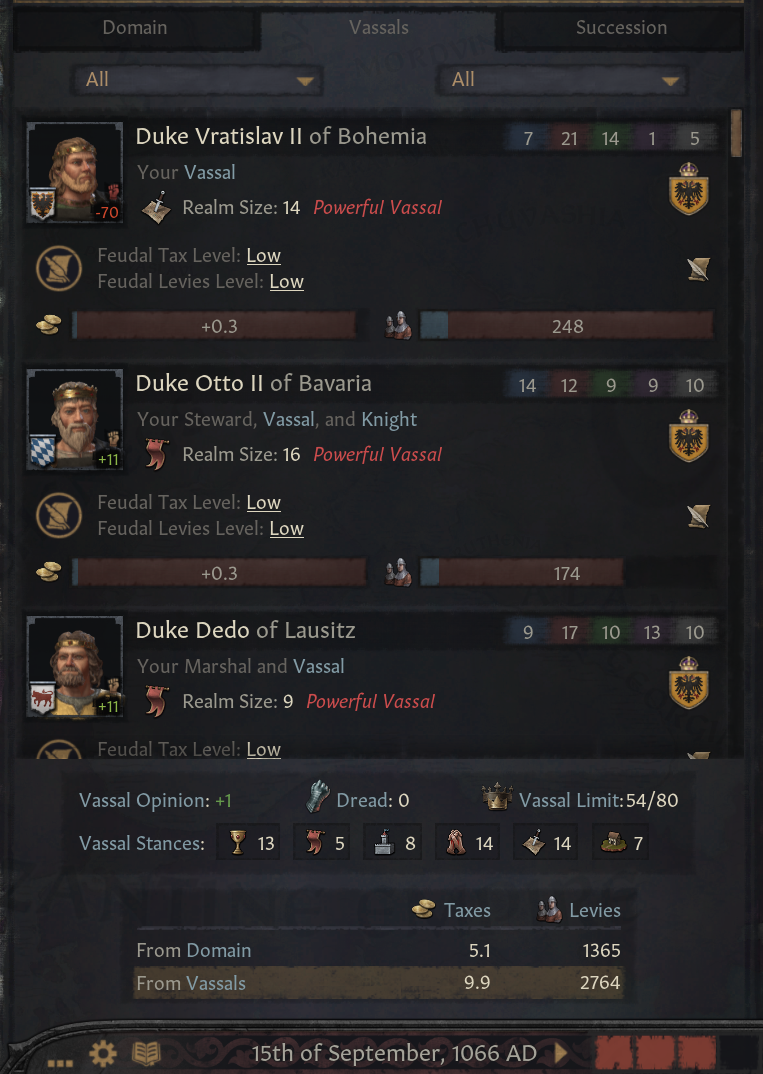Open the encyclopedia book icon
Screen dimensions: 763x1074
(x=147, y=1053)
